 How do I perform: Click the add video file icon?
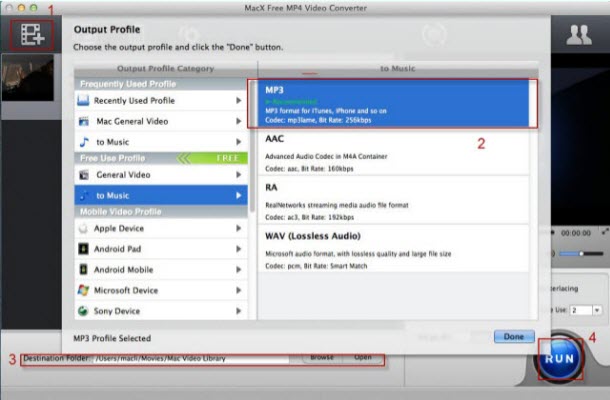32,35
